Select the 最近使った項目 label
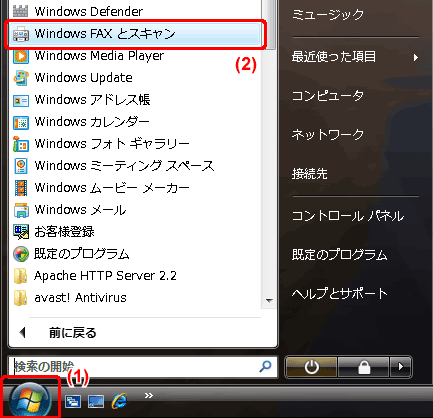433x418 pixels. click(334, 56)
